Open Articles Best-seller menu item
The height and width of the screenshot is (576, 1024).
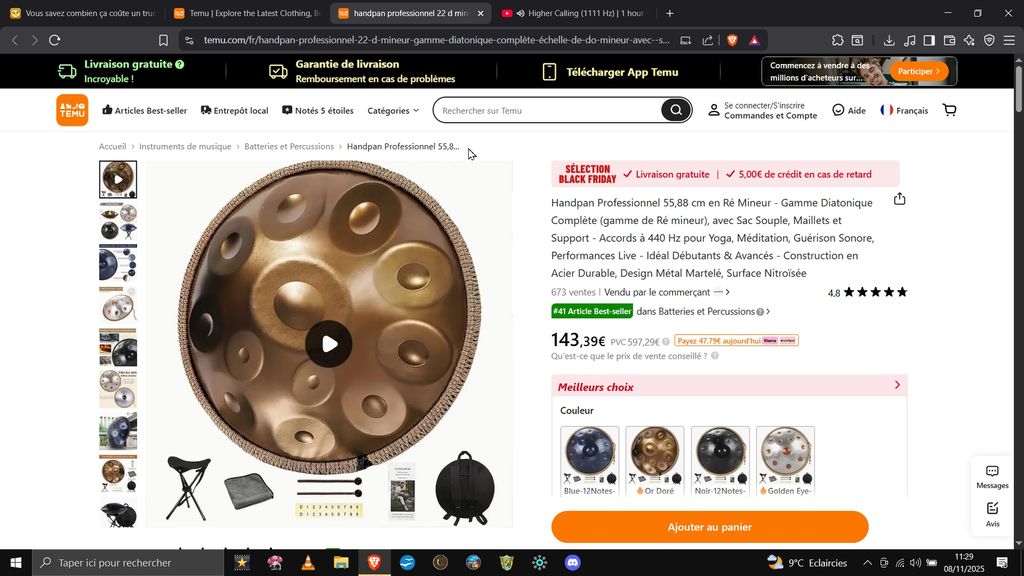tap(144, 110)
